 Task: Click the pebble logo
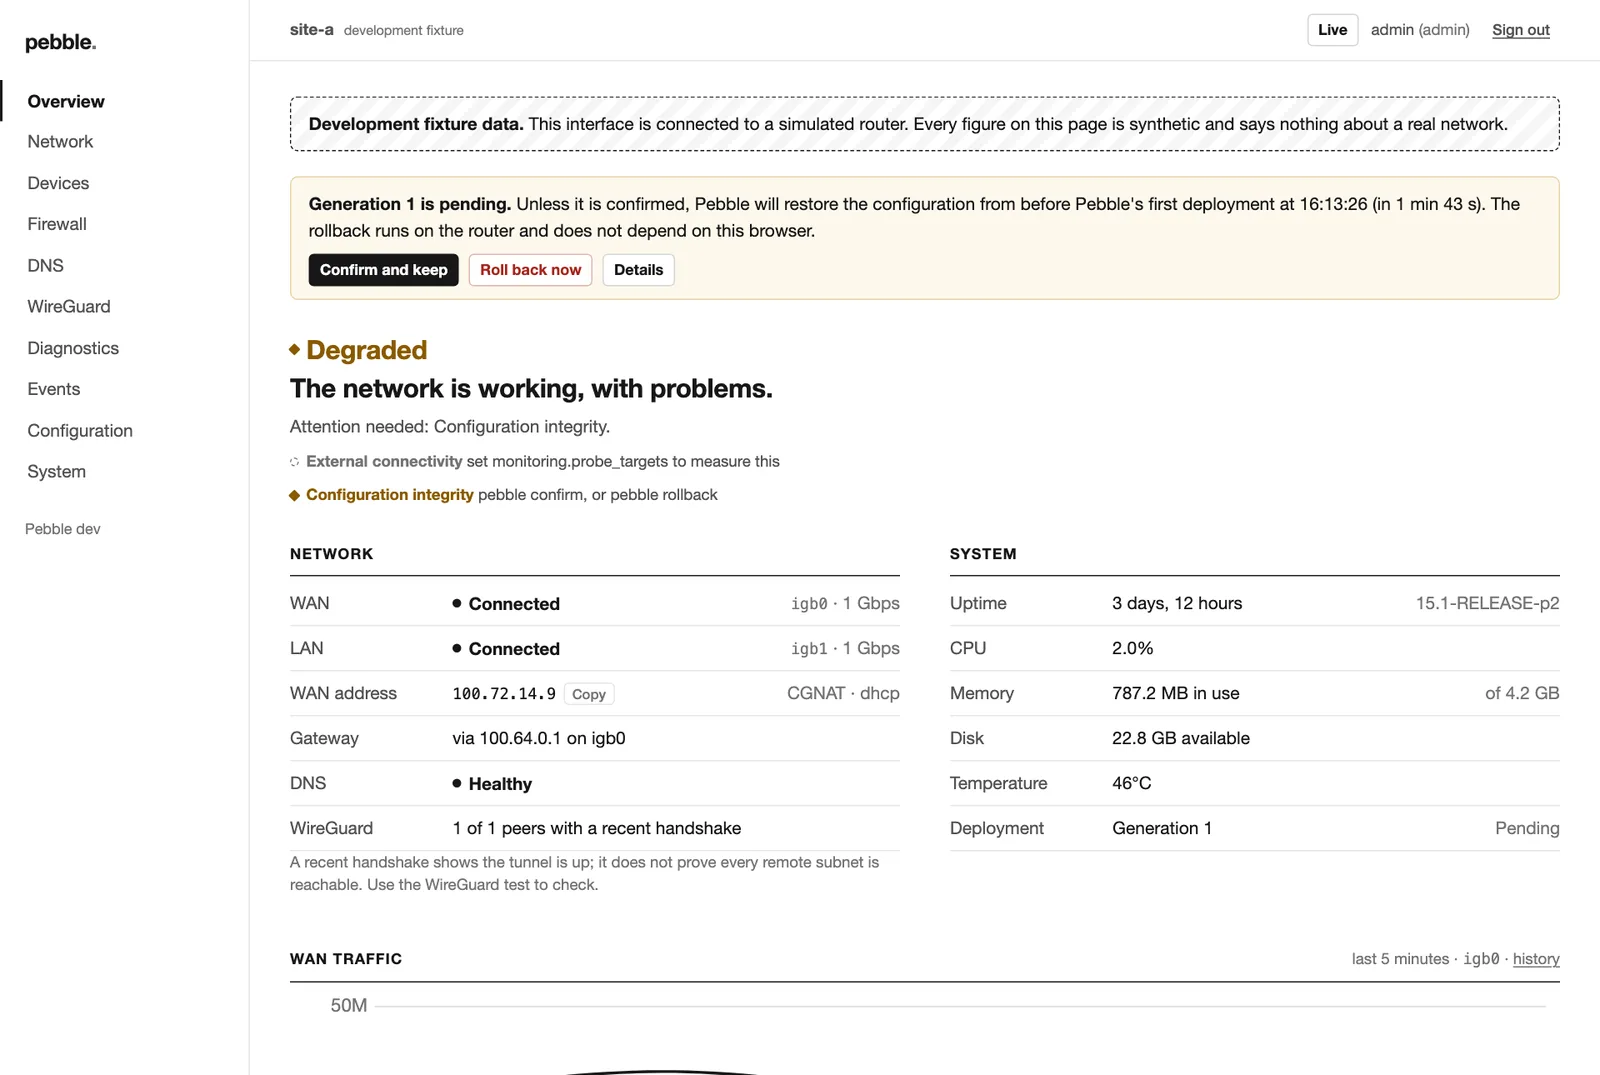[61, 42]
